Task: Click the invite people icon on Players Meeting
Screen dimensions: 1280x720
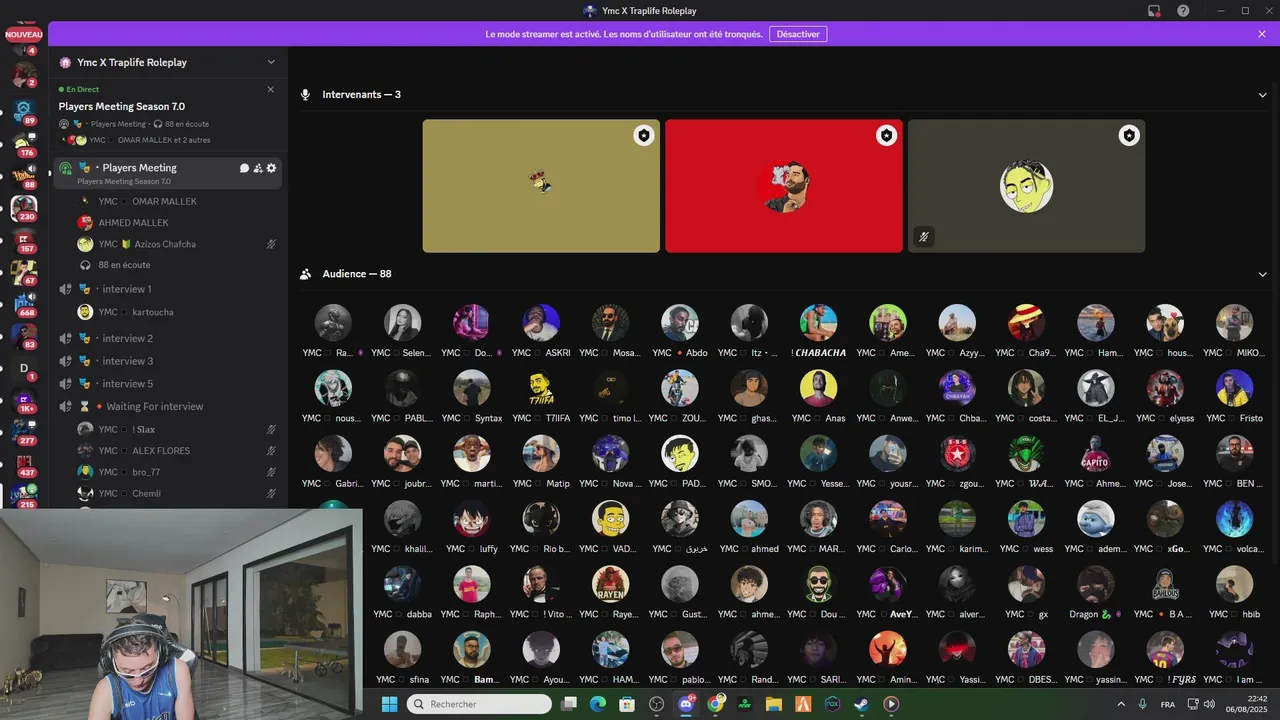Action: (x=258, y=168)
